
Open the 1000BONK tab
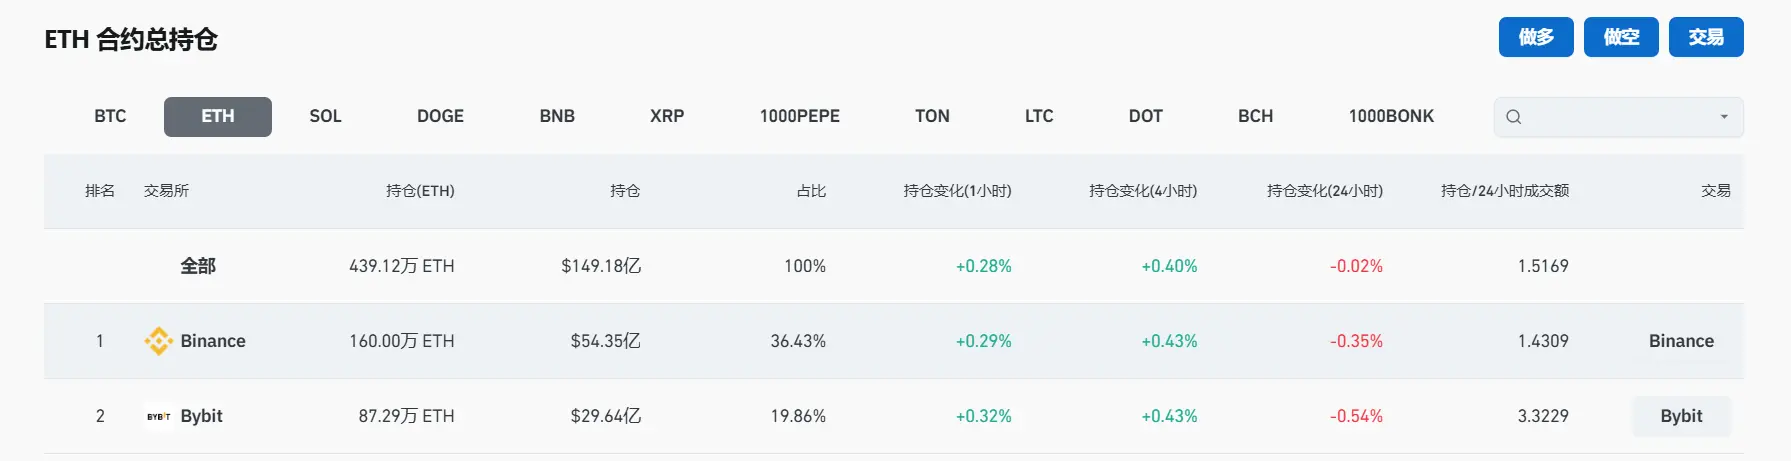tap(1390, 116)
